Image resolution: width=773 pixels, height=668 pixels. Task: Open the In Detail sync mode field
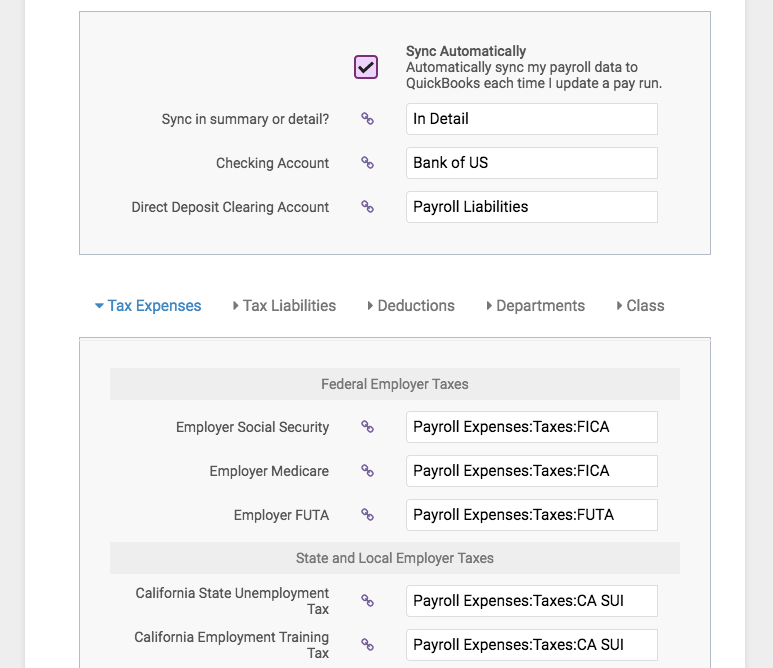point(532,119)
